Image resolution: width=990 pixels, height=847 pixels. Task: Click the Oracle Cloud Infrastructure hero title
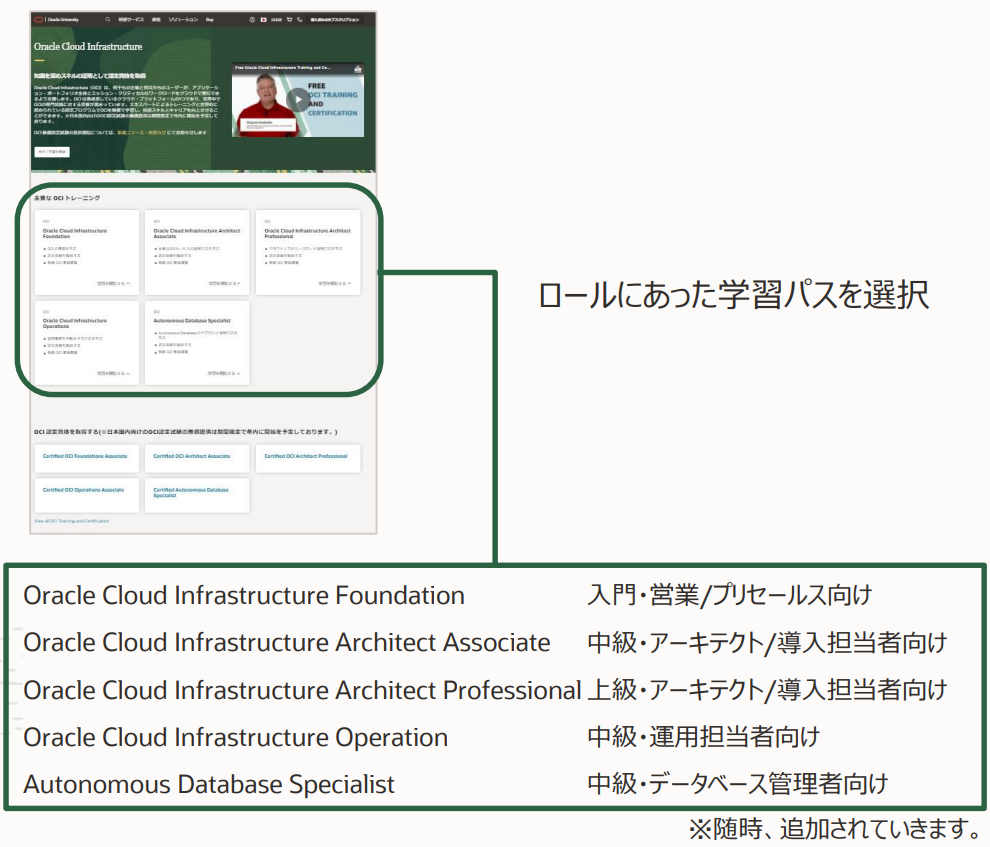tap(88, 47)
